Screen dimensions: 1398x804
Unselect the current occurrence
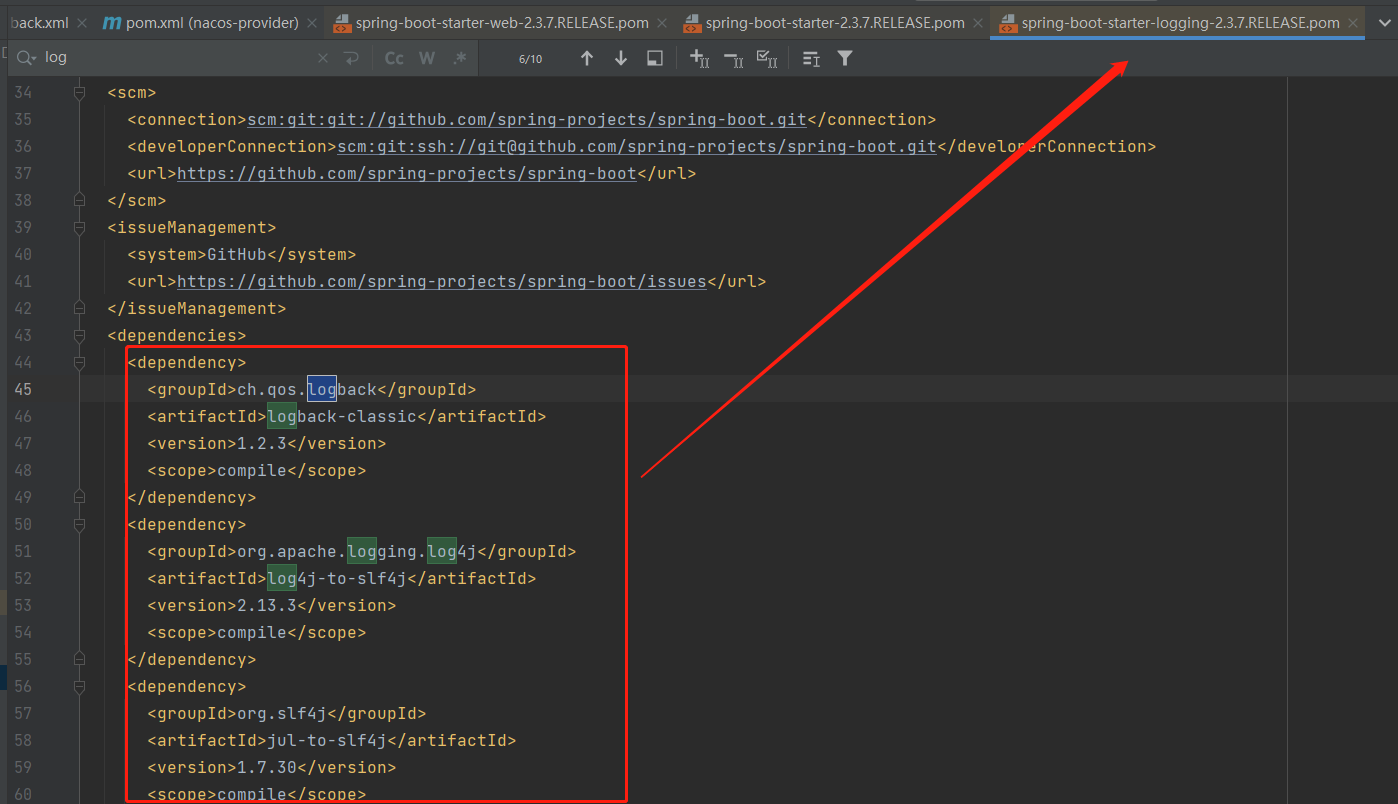pyautogui.click(x=733, y=59)
